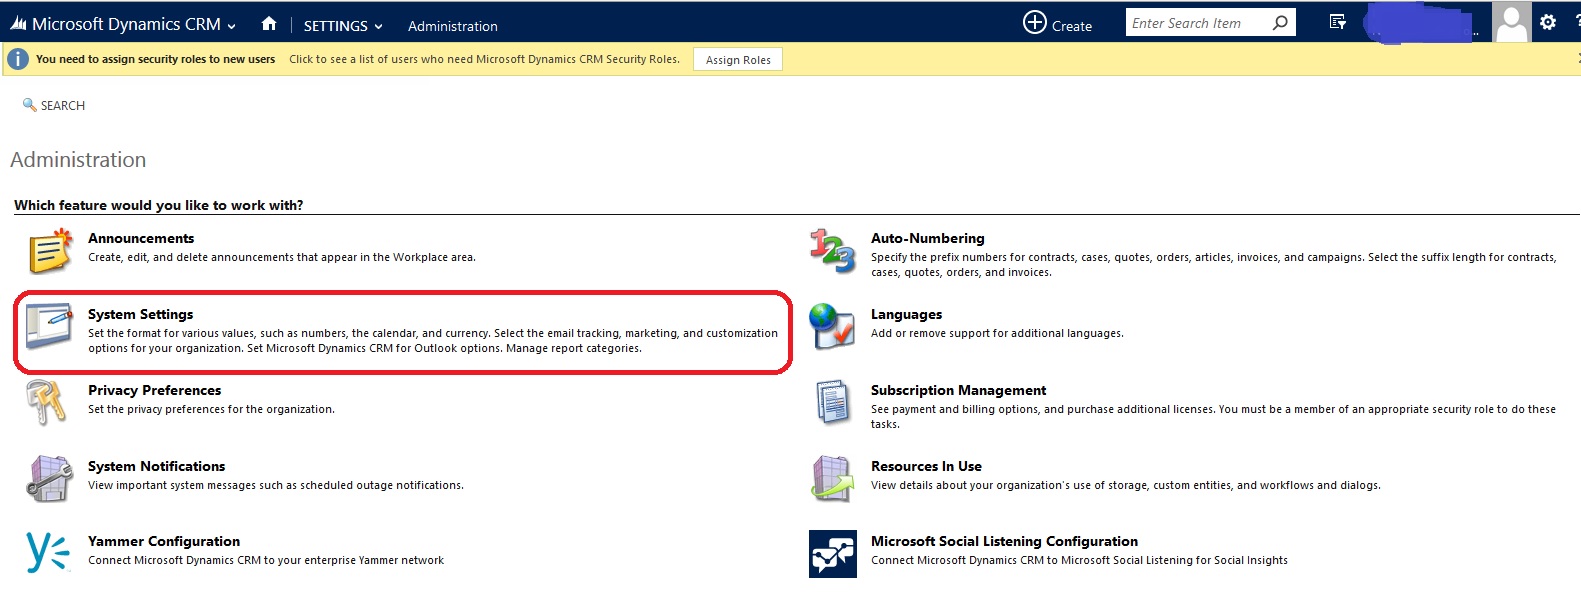1581x595 pixels.
Task: Open the System Settings icon
Action: tap(50, 327)
